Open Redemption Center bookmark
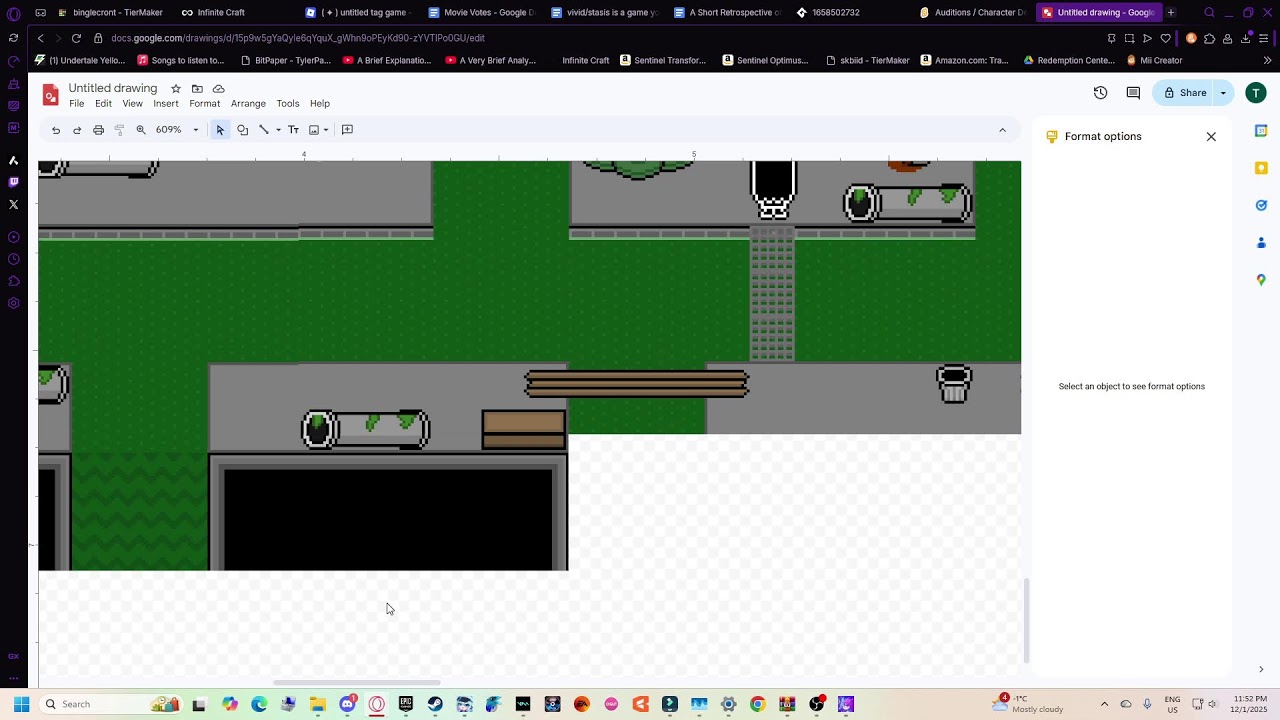1280x720 pixels. tap(1069, 60)
